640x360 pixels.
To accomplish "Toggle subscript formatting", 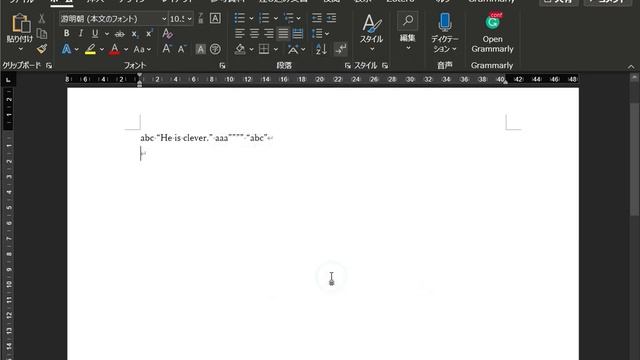I will click(x=134, y=34).
